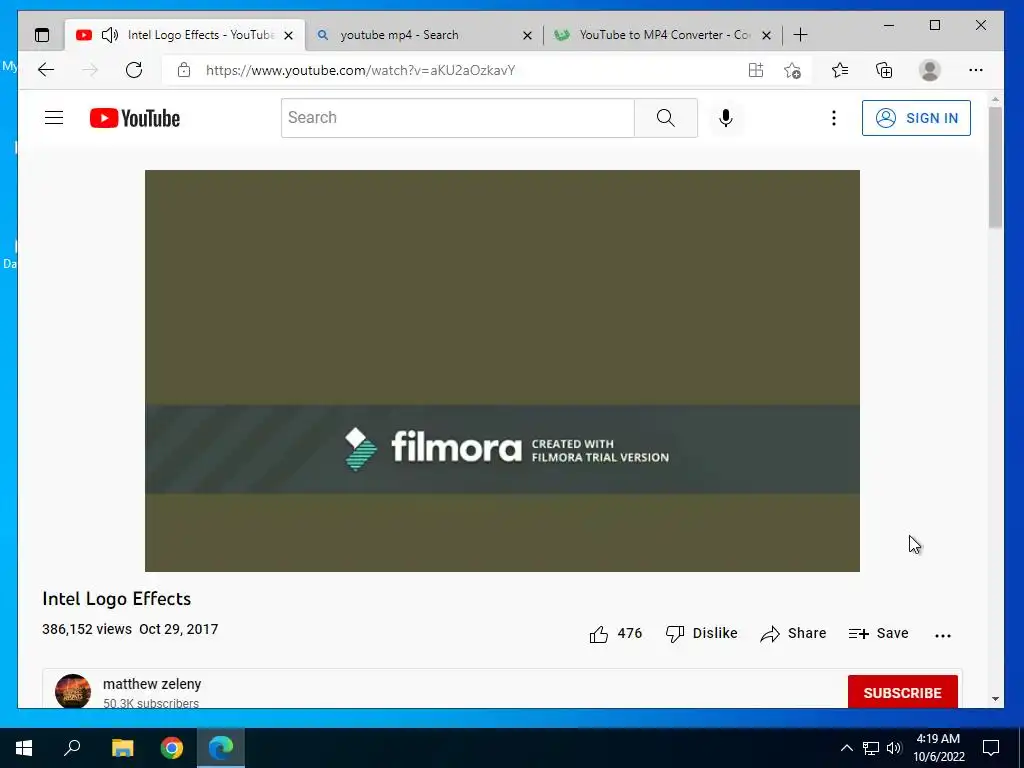Open a new browser tab

pos(801,35)
